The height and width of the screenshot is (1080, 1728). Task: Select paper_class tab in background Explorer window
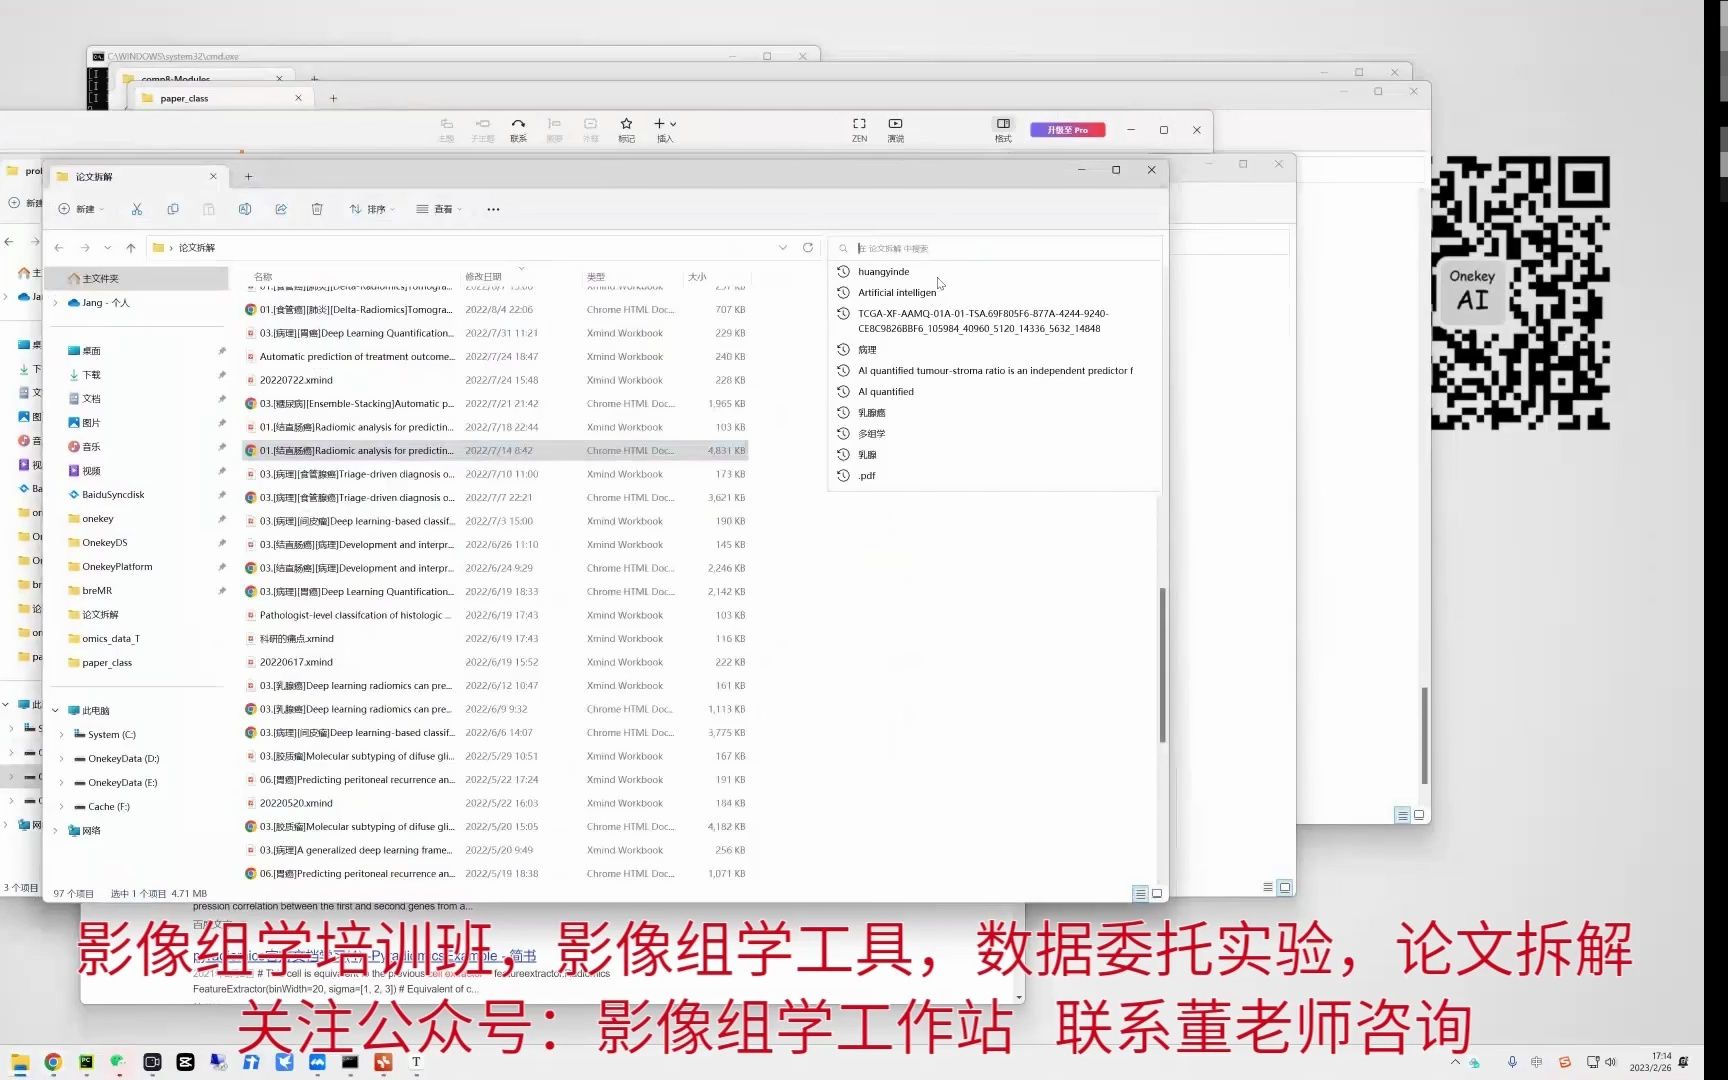222,98
